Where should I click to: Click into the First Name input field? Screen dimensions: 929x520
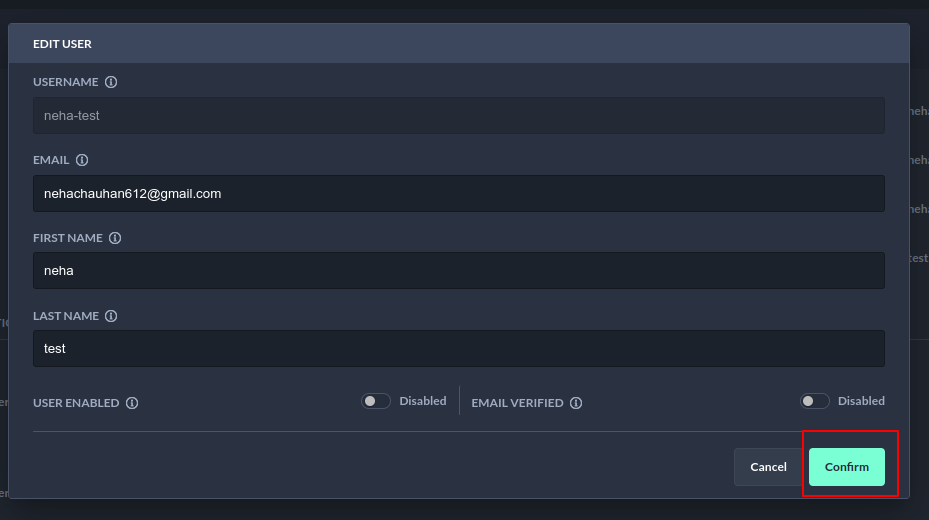click(458, 271)
